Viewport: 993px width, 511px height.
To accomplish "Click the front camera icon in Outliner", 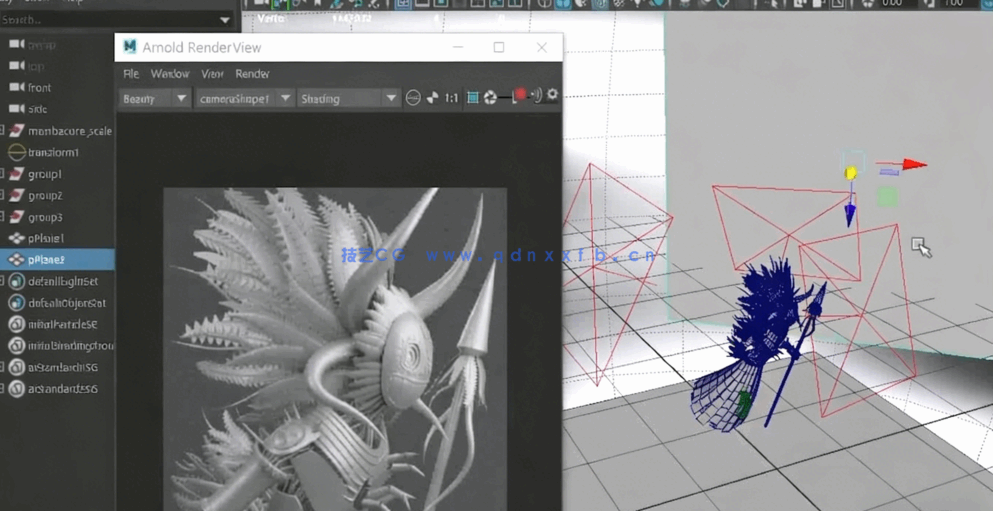I will (16, 88).
